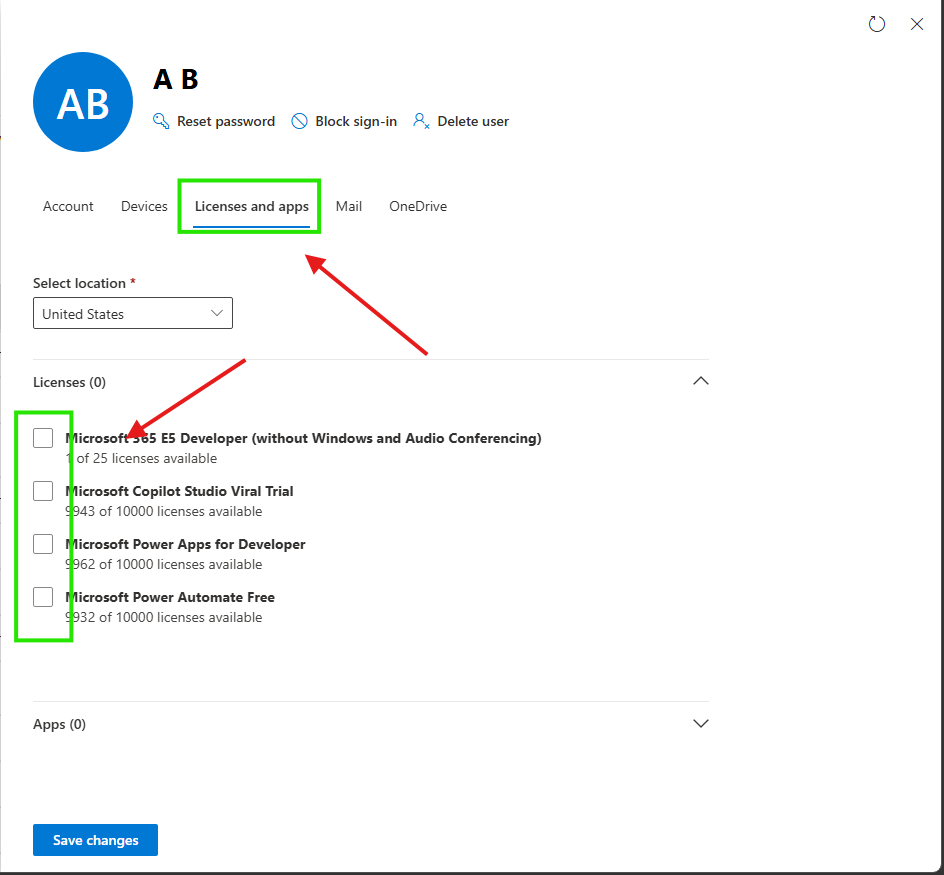The width and height of the screenshot is (944, 875).
Task: Expand the Apps section with its chevron
Action: pos(701,723)
